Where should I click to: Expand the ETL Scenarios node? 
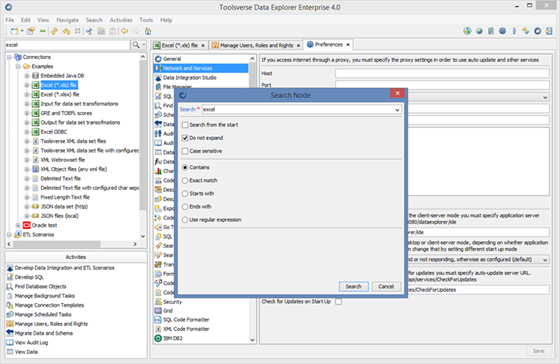tap(10, 235)
